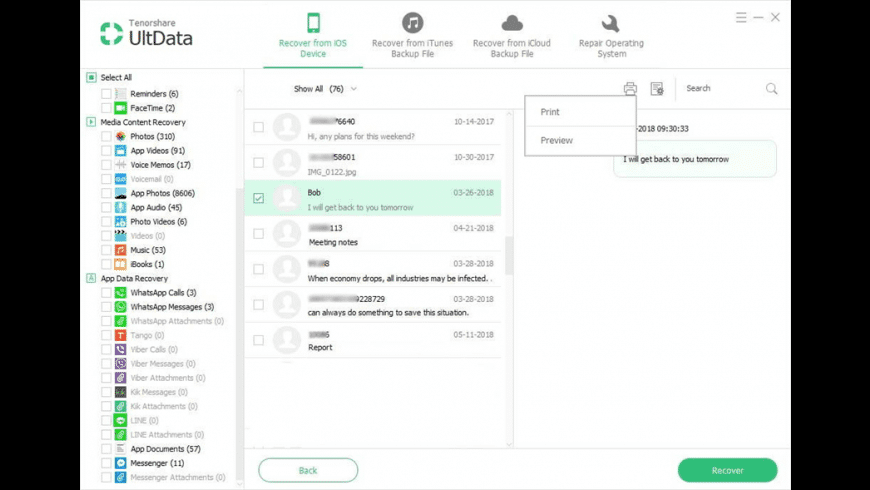
Task: Click the App Videos icon
Action: coord(120,151)
